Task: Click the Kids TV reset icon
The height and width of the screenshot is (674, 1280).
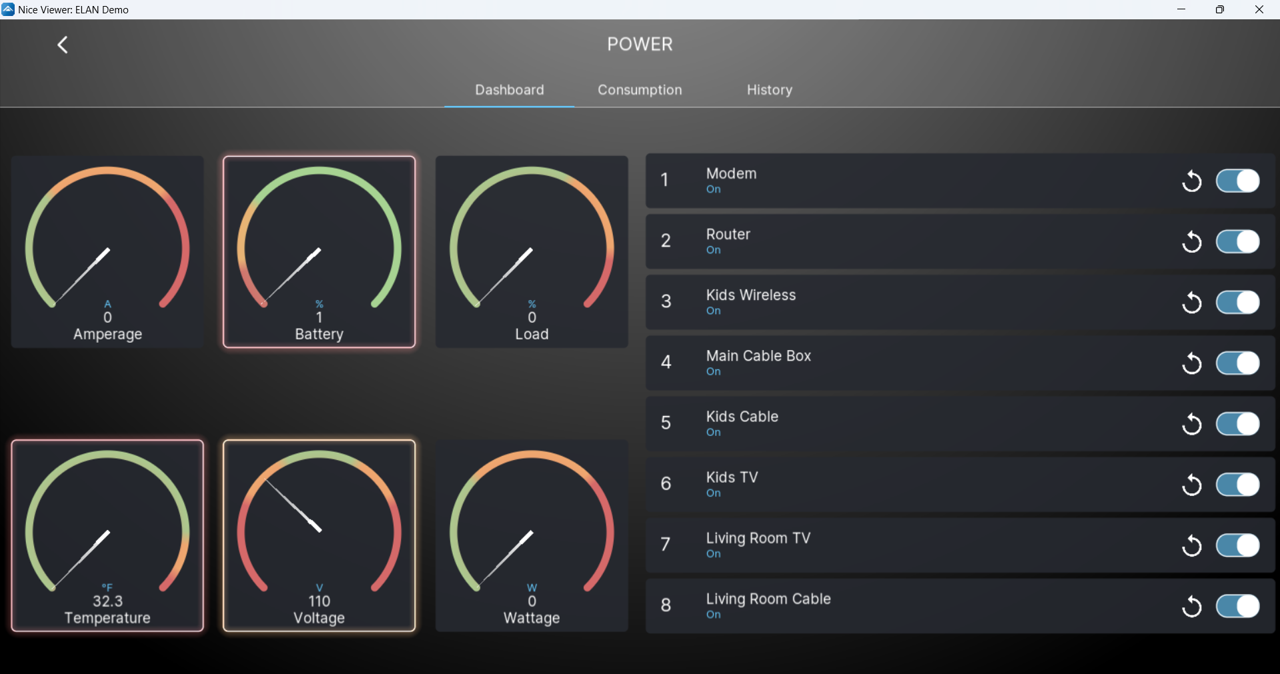Action: (1191, 485)
